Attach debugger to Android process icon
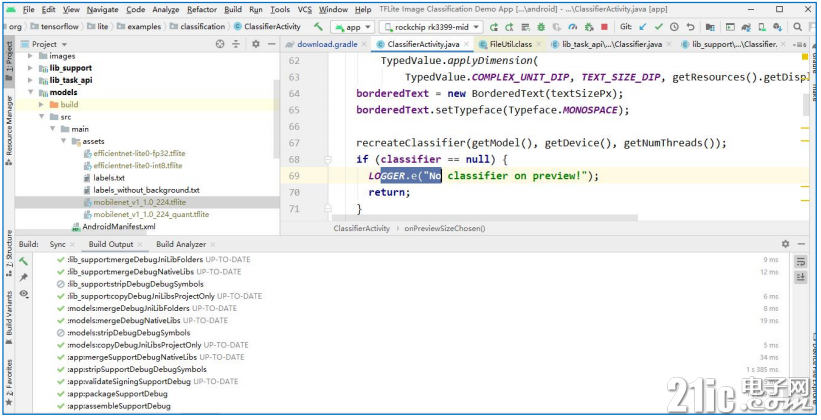821x420 pixels. click(x=589, y=27)
